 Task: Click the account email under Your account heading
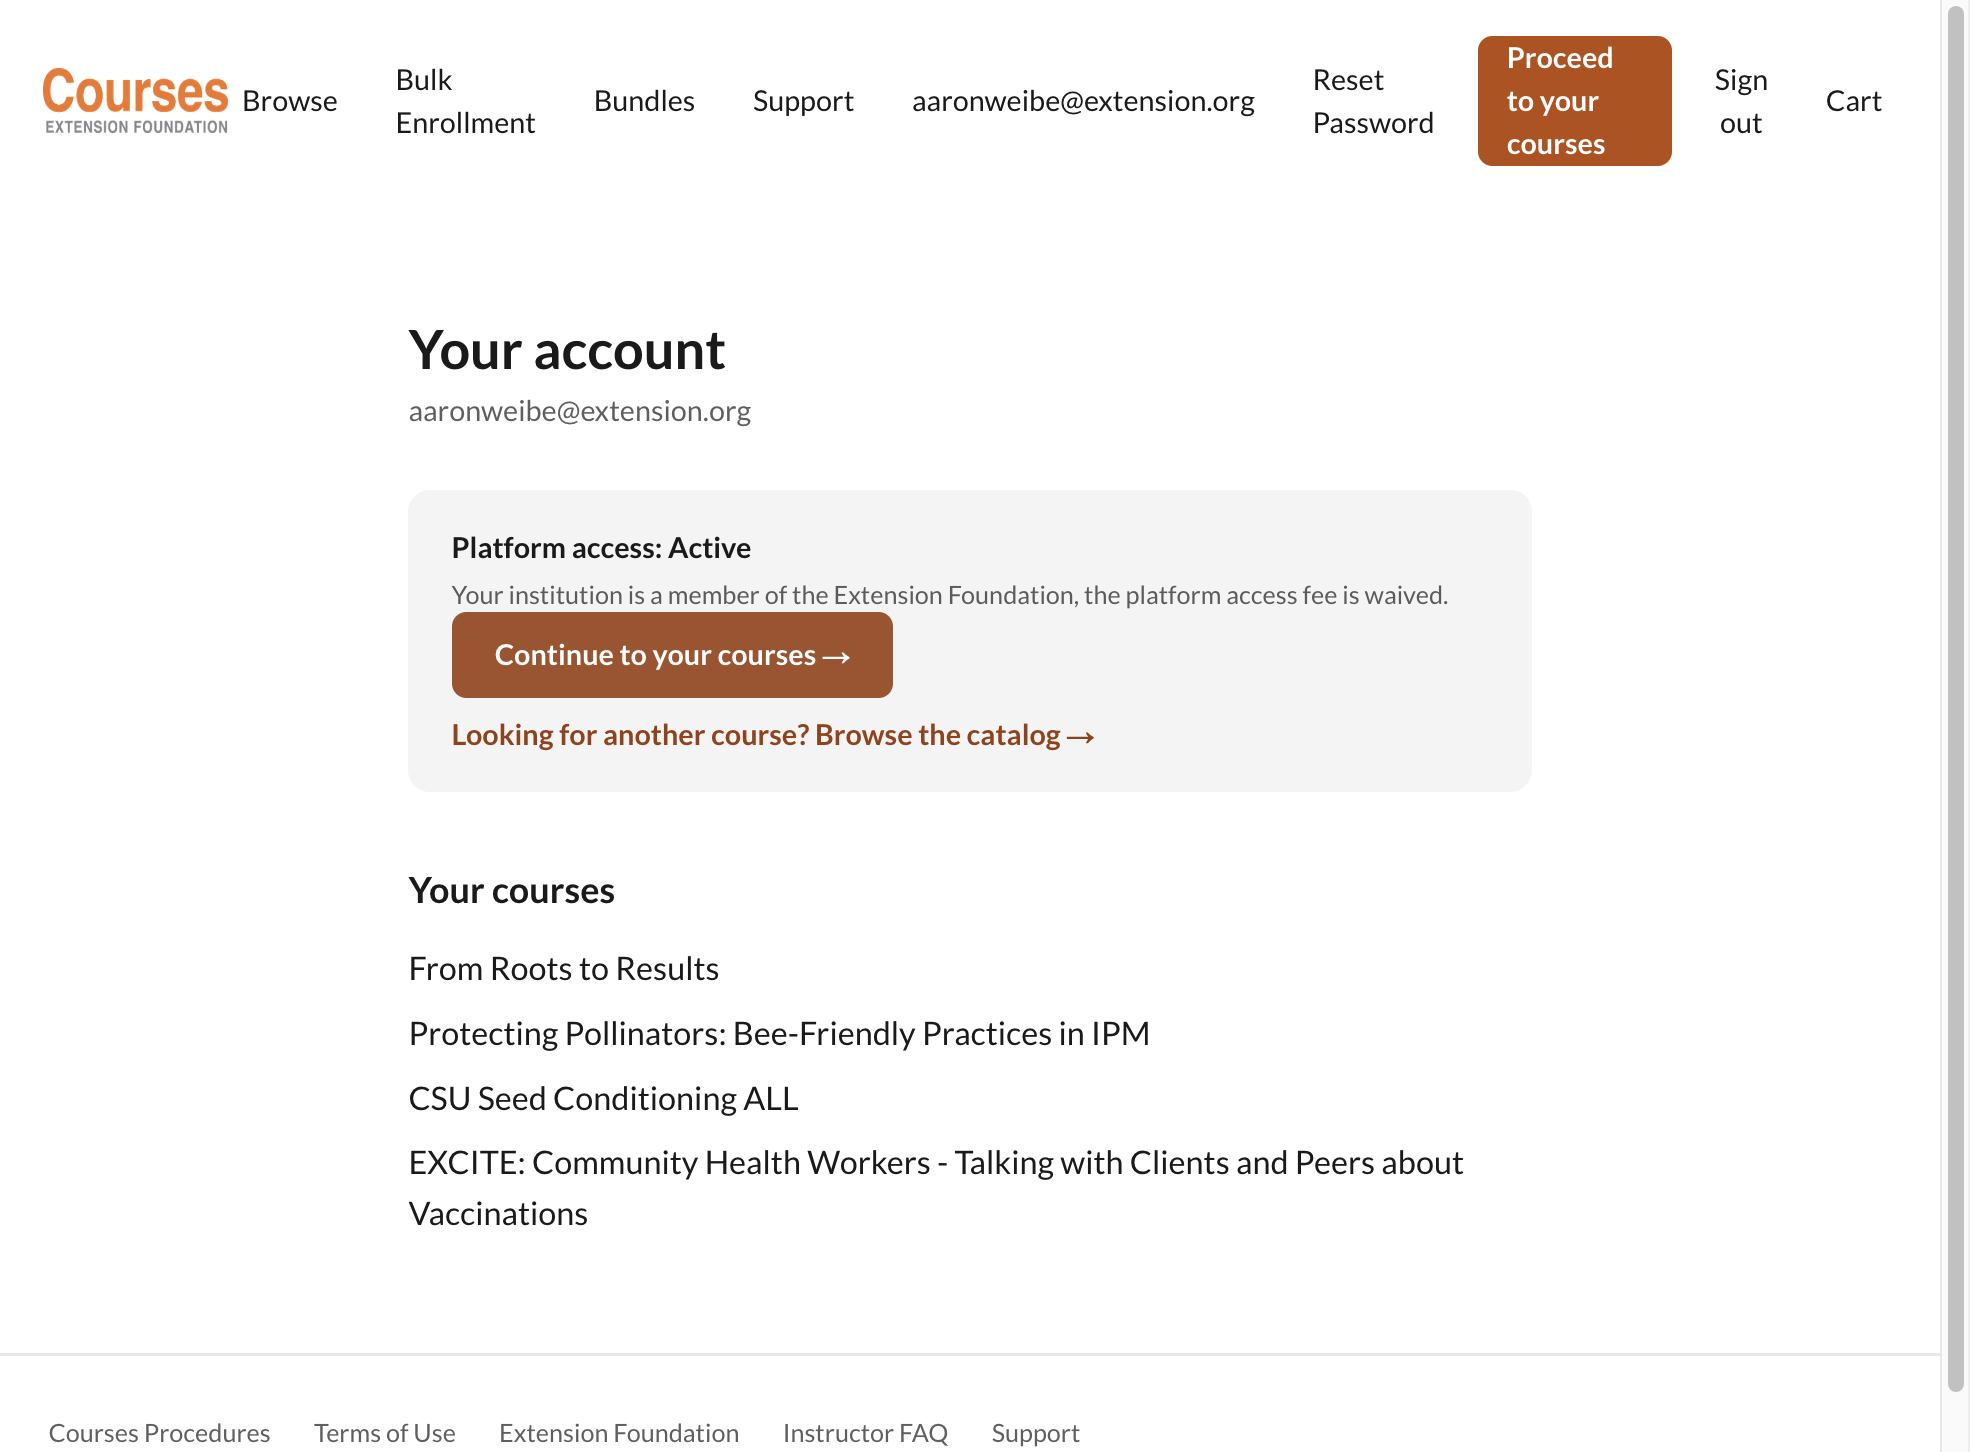[x=580, y=411]
